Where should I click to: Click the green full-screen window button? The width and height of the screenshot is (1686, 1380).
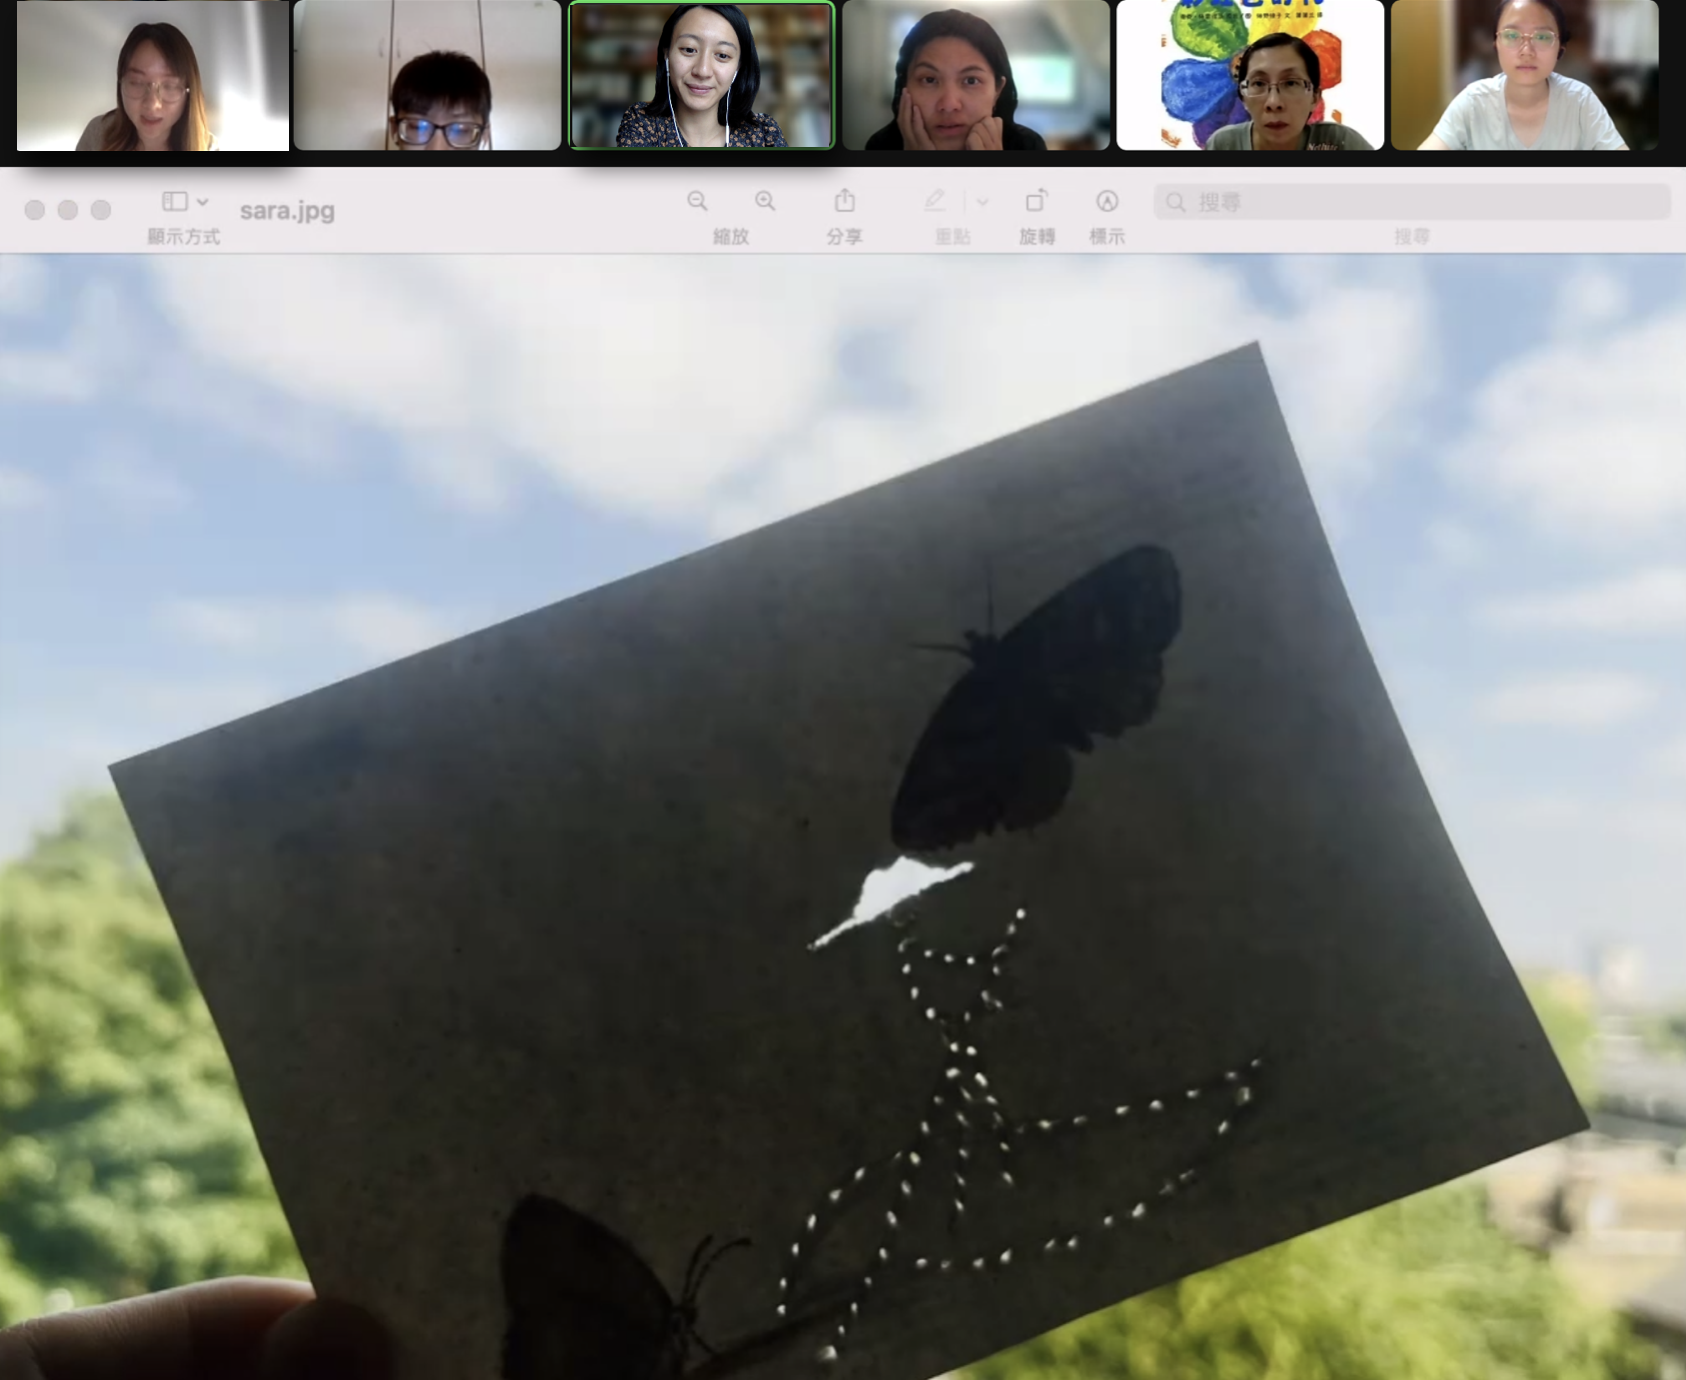(x=100, y=210)
